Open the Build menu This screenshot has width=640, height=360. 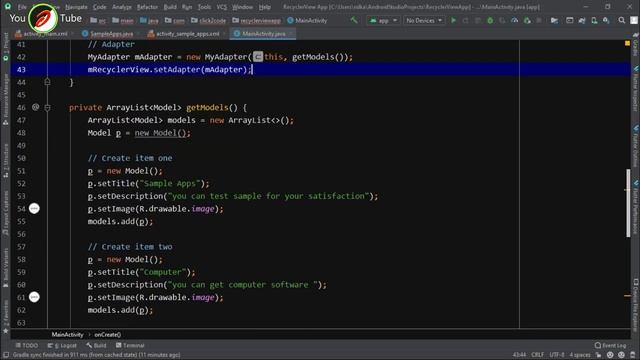170,7
